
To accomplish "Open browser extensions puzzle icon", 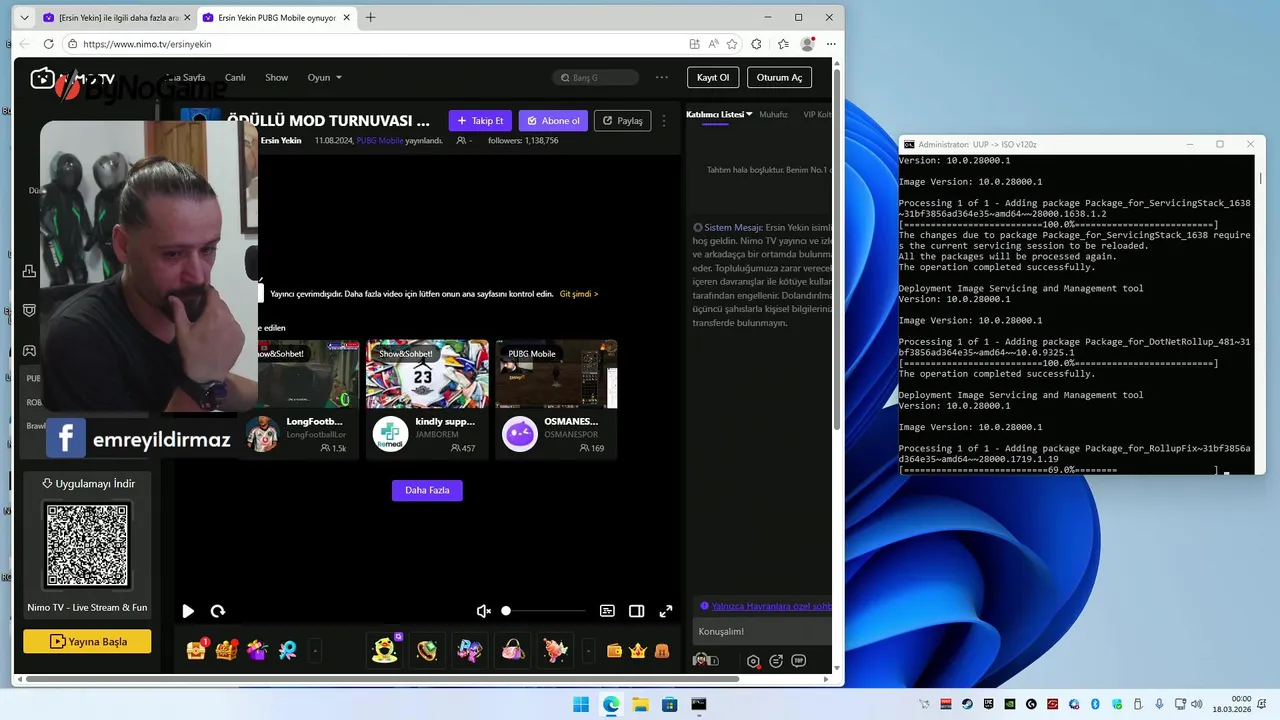I will [x=756, y=44].
